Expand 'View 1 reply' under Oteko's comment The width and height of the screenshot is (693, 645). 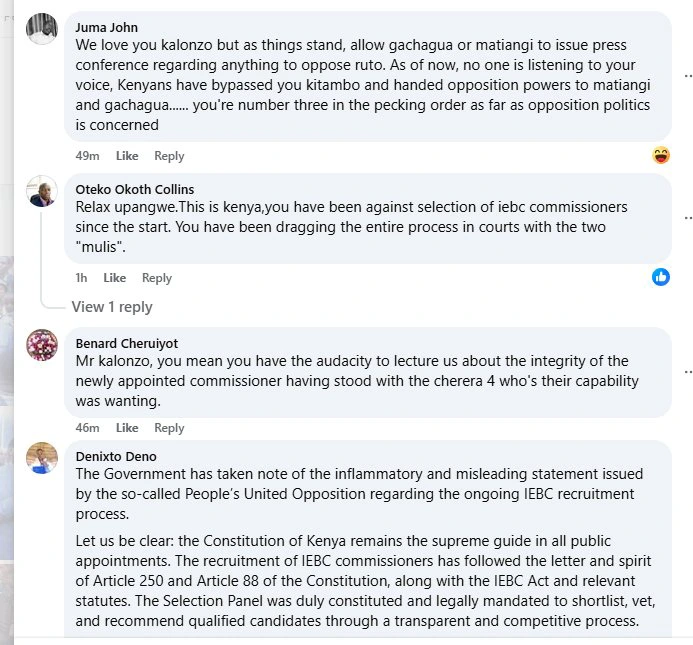(x=112, y=307)
